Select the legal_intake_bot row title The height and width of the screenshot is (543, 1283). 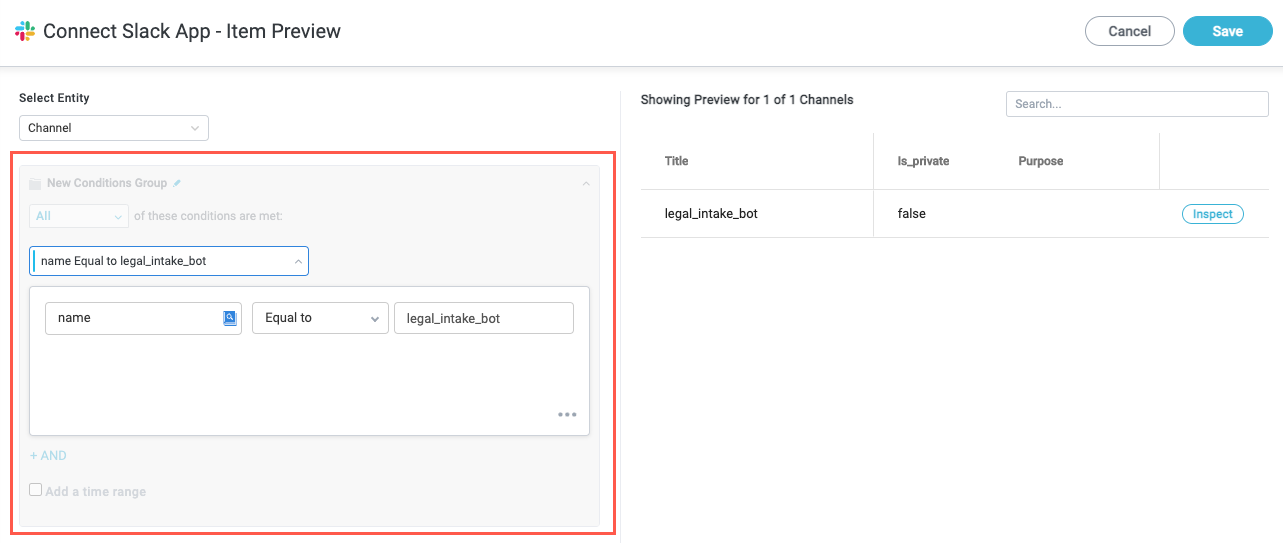[711, 214]
